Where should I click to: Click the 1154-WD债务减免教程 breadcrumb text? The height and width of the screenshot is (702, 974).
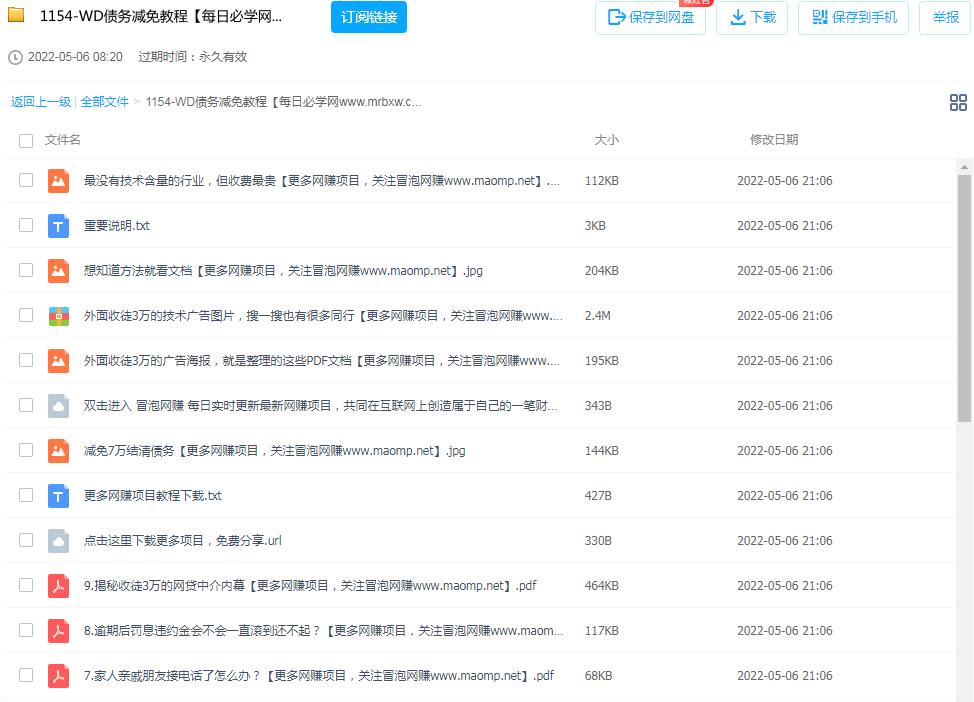tap(283, 102)
